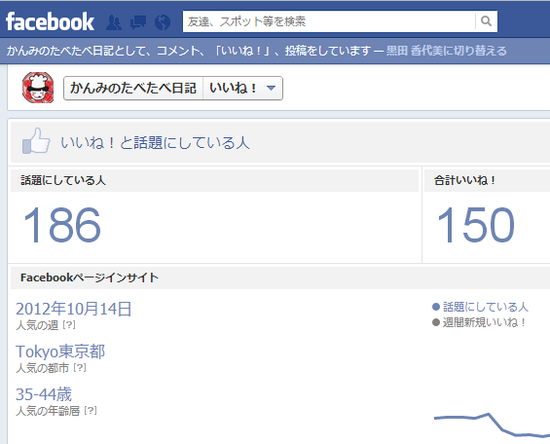Click the かんみのたべたべ日記 page button
The height and width of the screenshot is (444, 550).
(133, 88)
